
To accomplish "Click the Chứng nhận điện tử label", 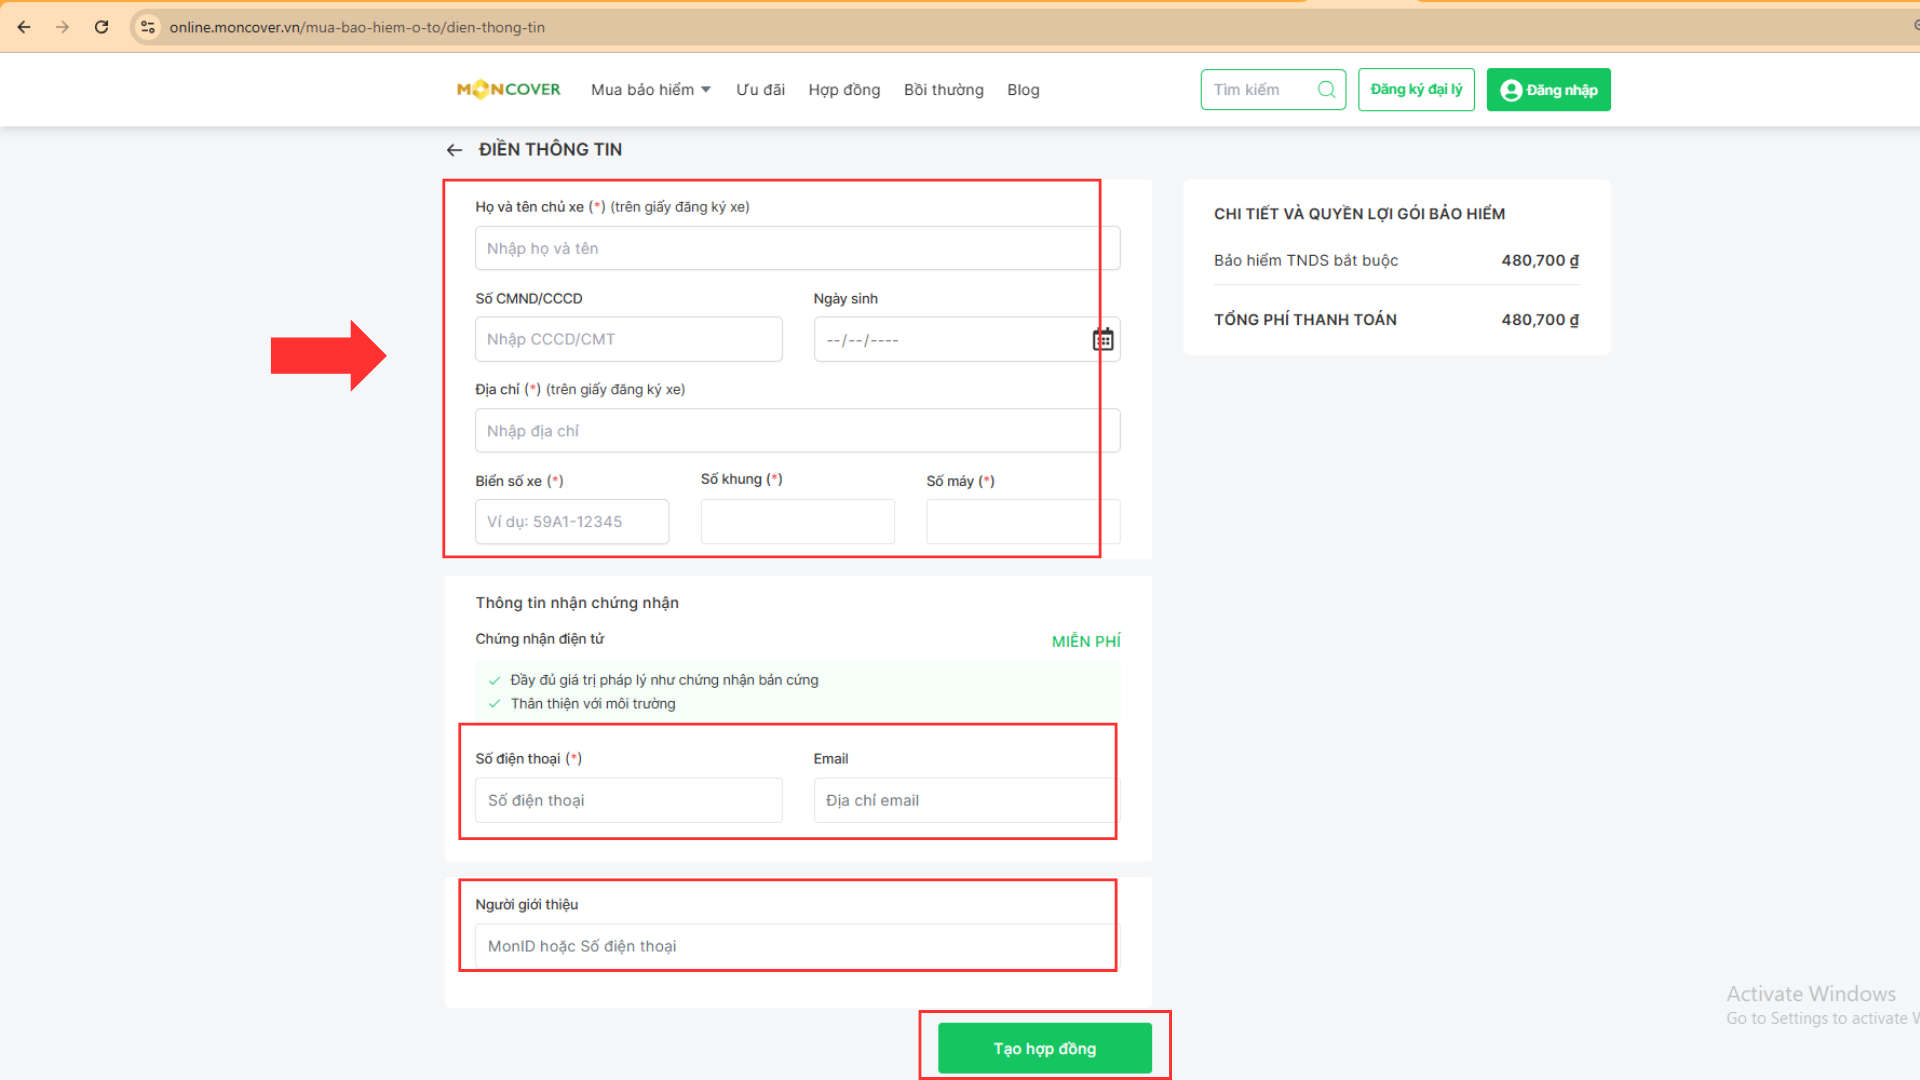I will (x=540, y=638).
